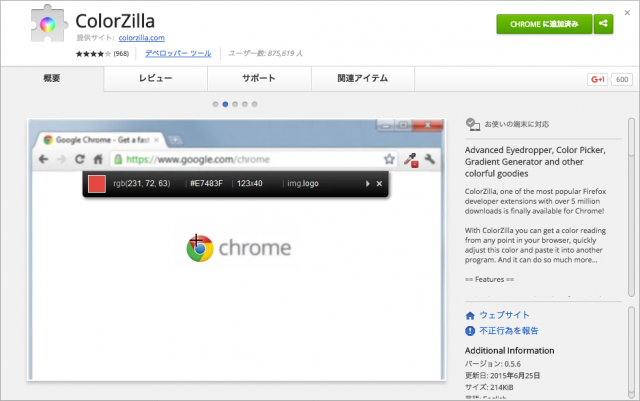640x401 pixels.
Task: Select the first carousel dot indicator
Action: (x=215, y=103)
